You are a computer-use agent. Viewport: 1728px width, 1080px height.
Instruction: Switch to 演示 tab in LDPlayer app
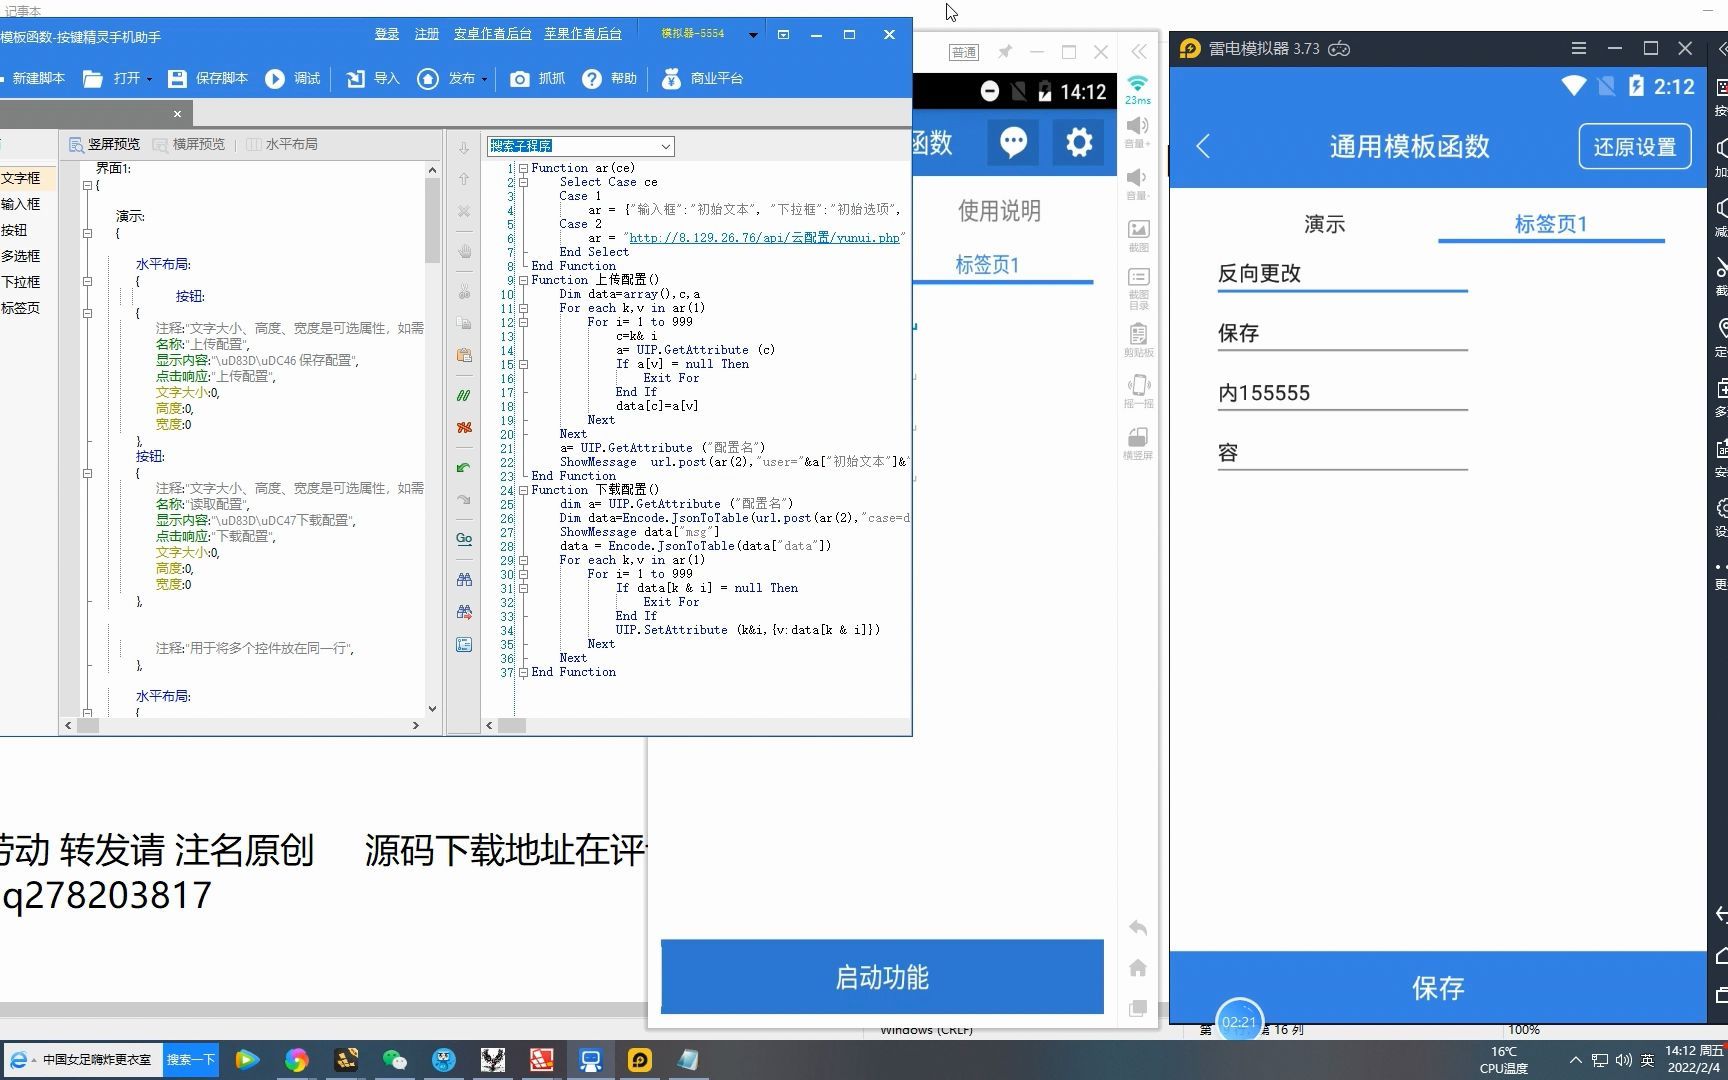coord(1325,224)
